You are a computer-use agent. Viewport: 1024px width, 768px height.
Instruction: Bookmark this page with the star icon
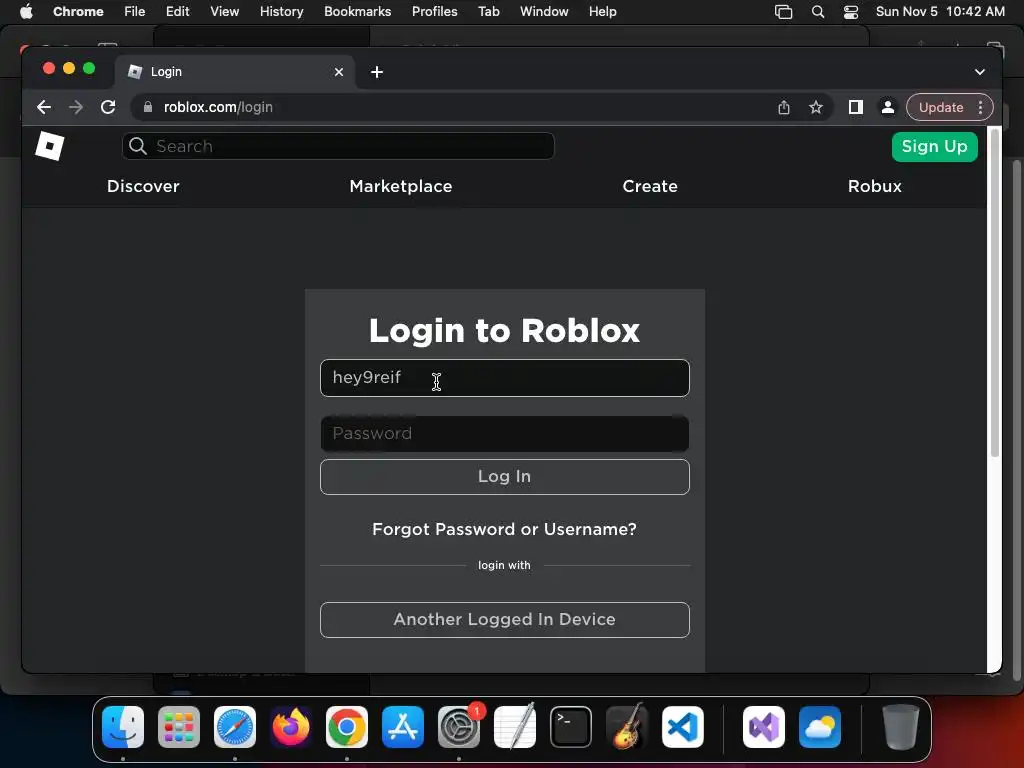(816, 107)
